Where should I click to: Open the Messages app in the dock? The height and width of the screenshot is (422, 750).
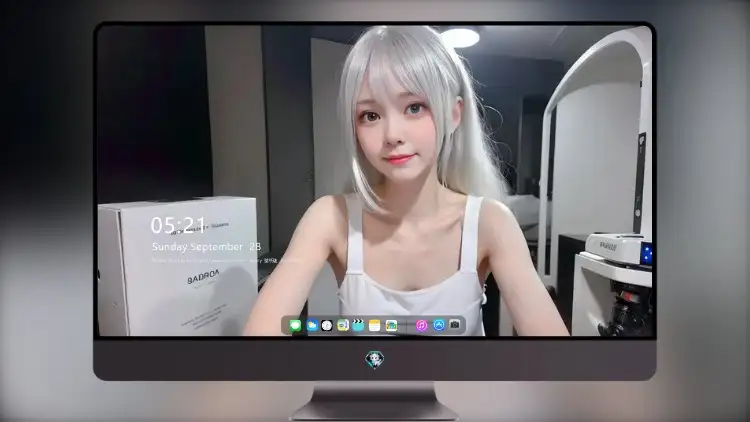coord(295,326)
